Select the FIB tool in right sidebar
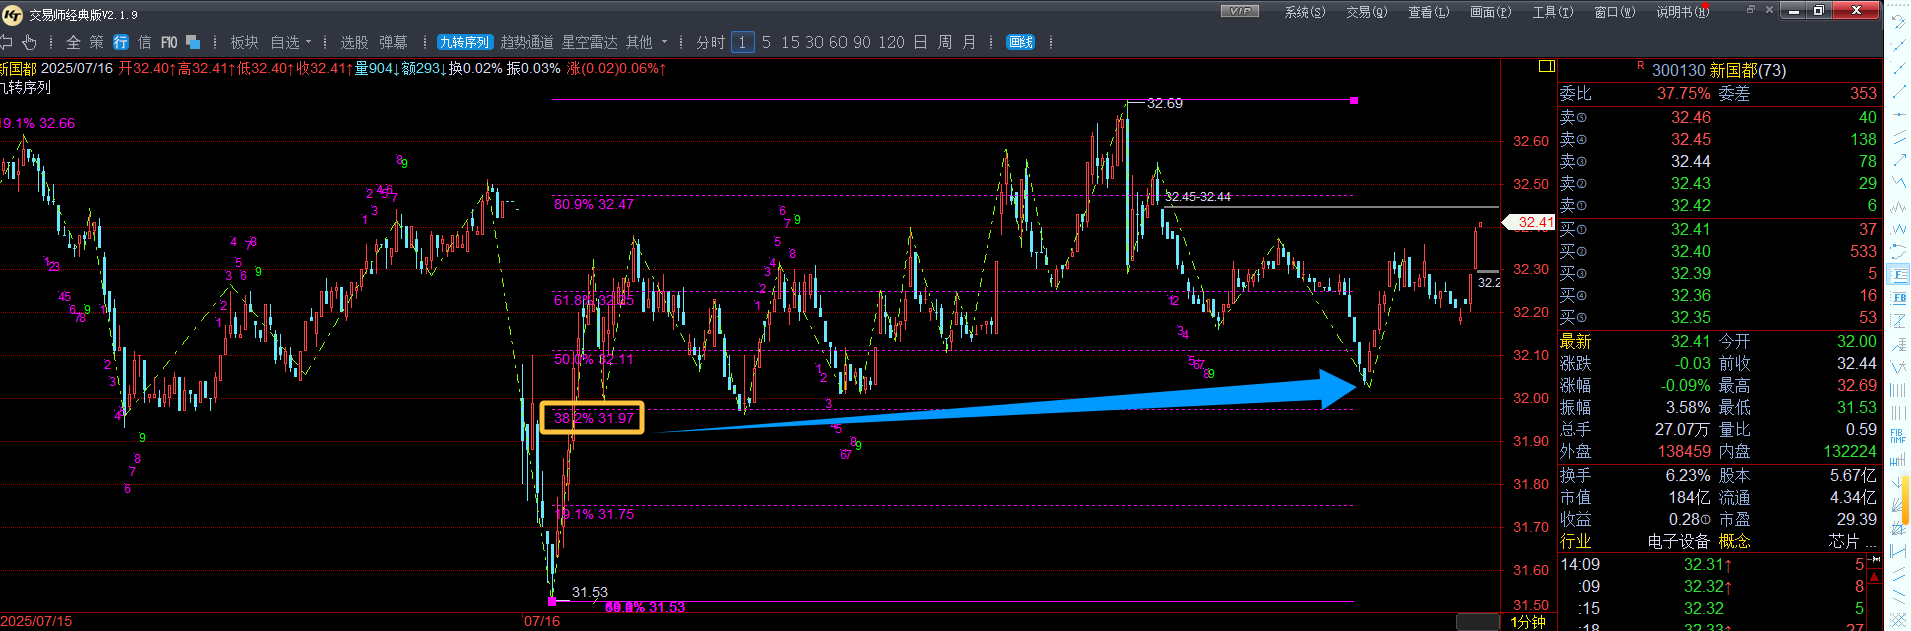This screenshot has width=1911, height=631. (1898, 436)
